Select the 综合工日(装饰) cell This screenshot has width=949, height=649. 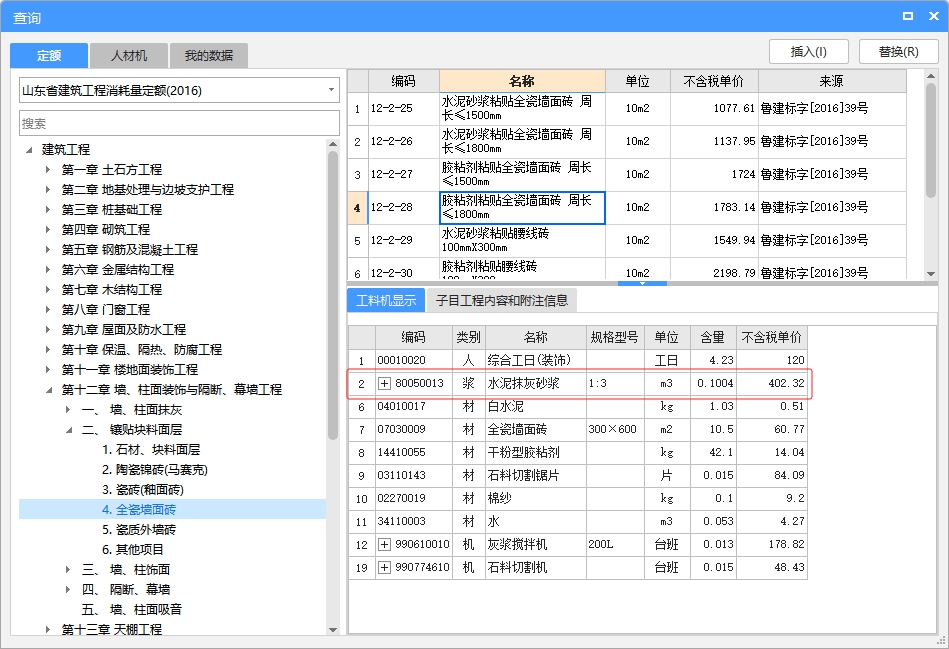536,360
